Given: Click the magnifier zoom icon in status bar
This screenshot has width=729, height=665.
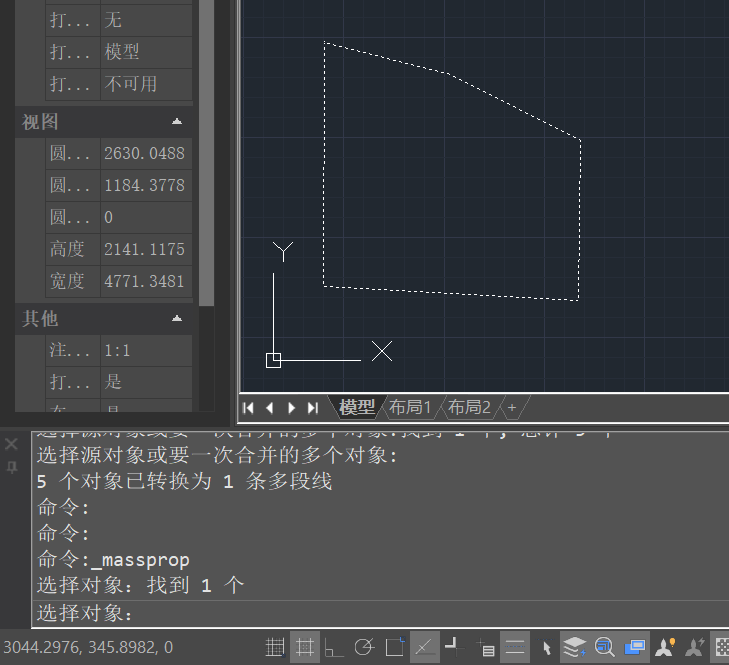Looking at the screenshot, I should pyautogui.click(x=604, y=647).
